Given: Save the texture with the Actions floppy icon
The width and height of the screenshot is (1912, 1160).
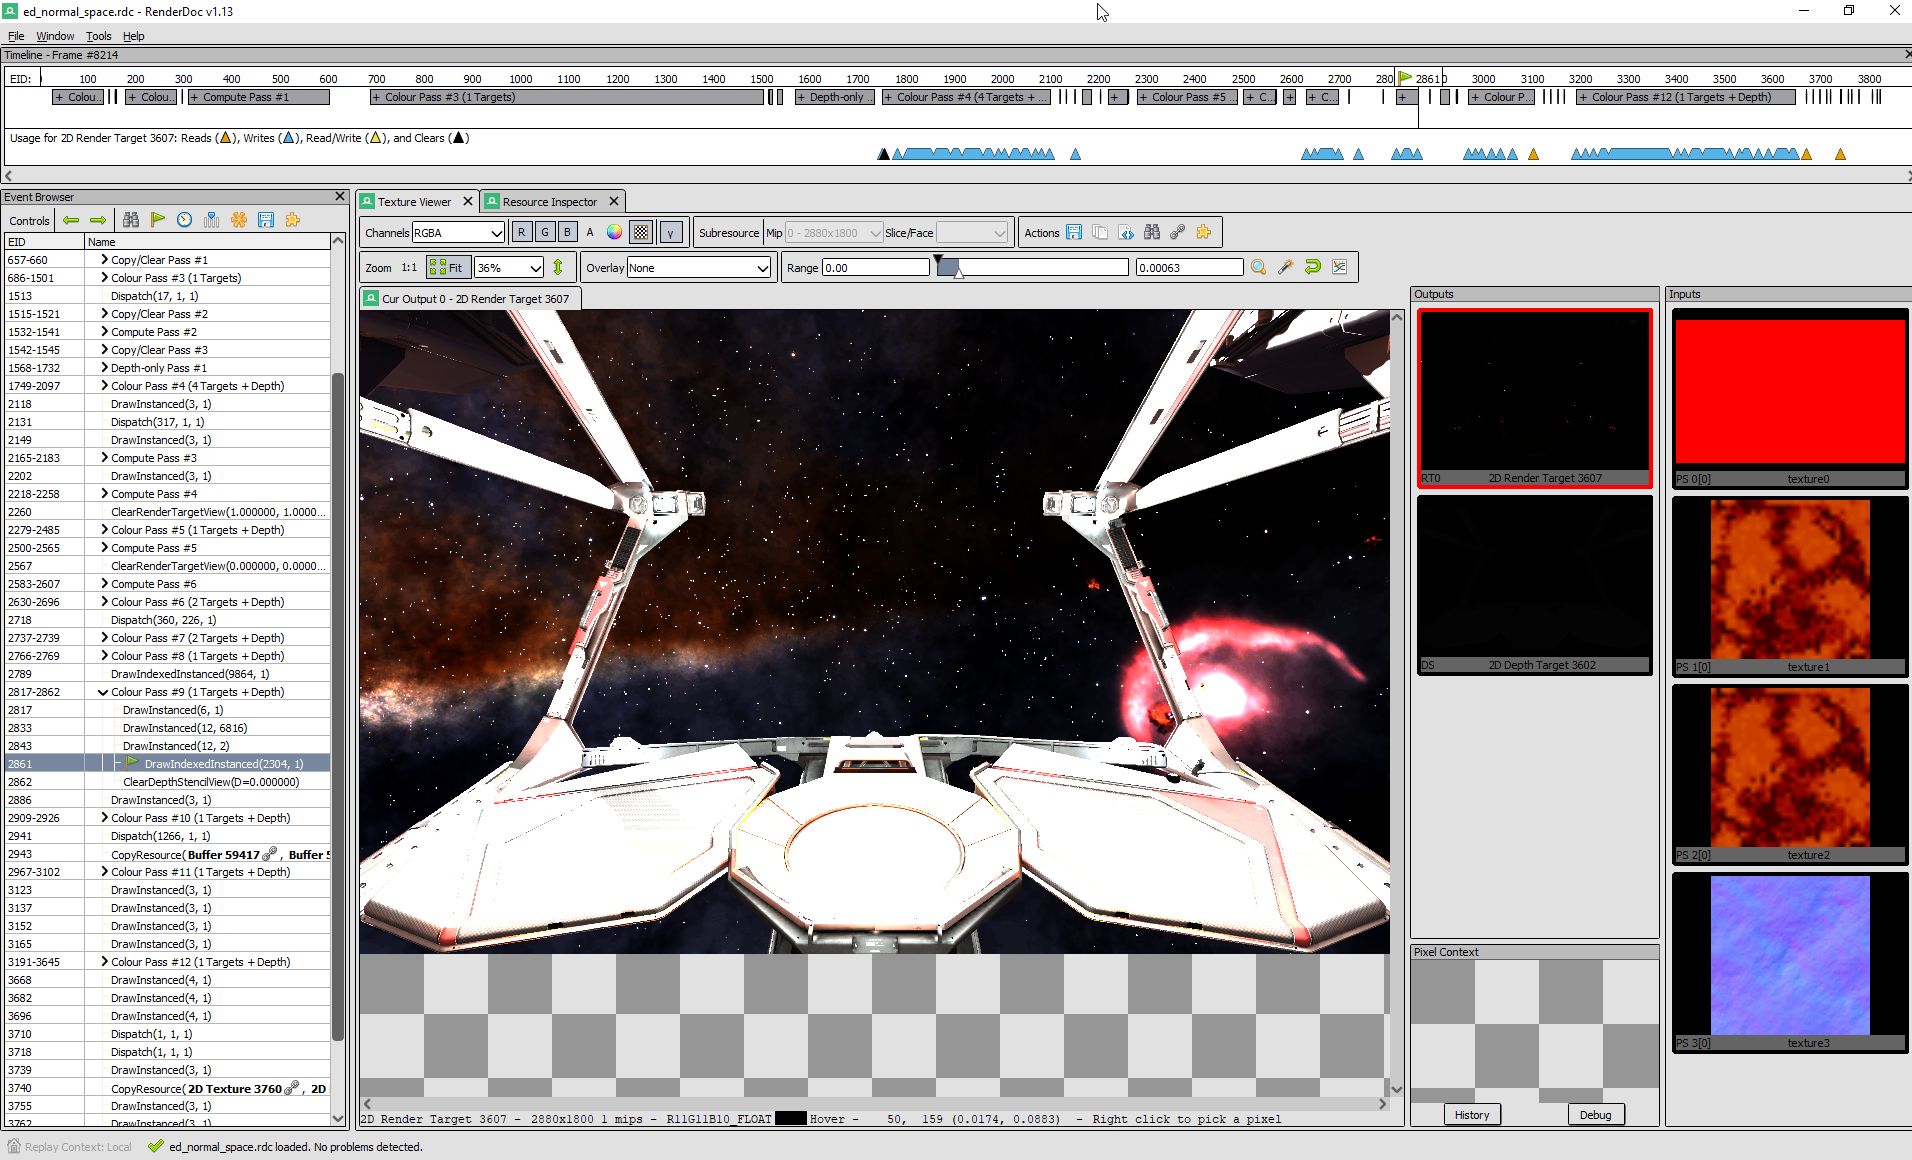Looking at the screenshot, I should [1074, 233].
